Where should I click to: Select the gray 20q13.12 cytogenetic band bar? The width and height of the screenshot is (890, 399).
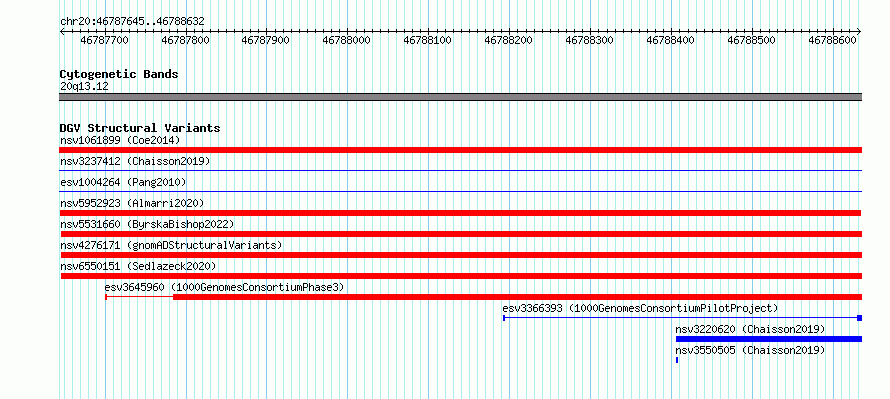point(460,97)
